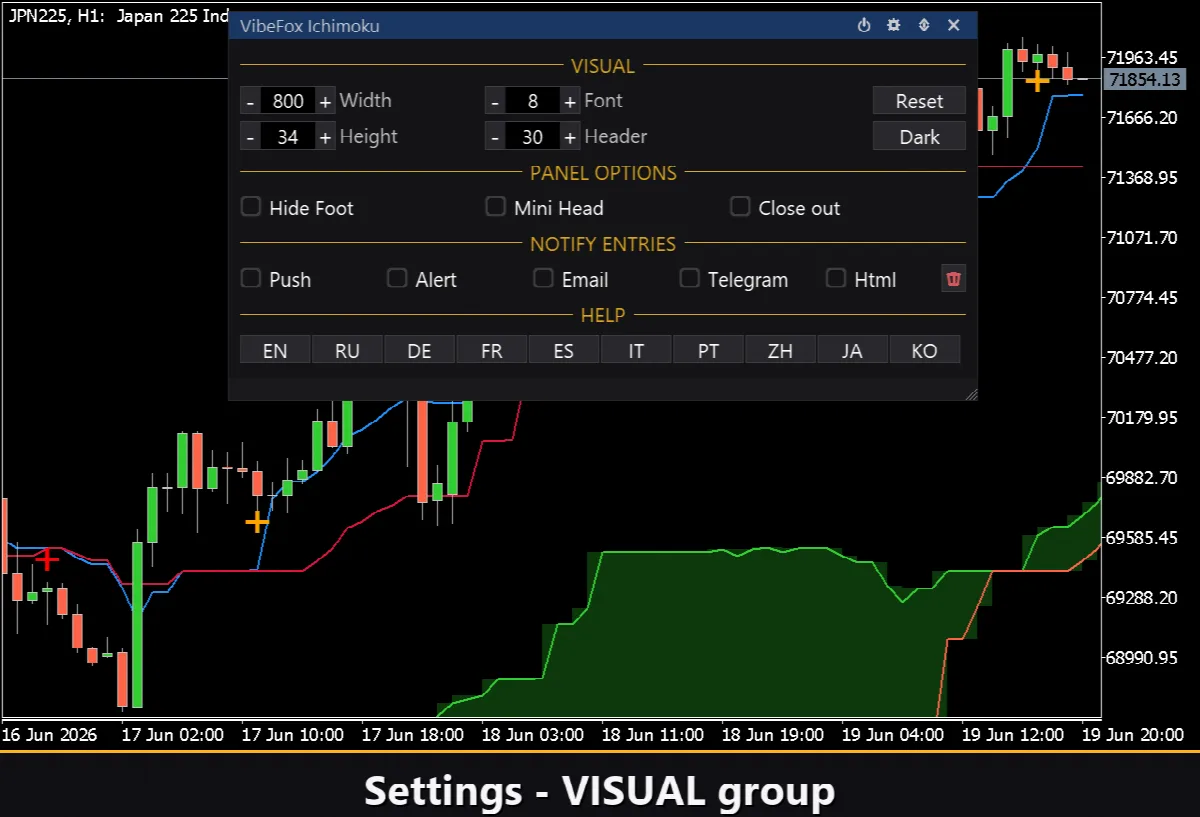The image size is (1200, 817).
Task: Click the orange plus marker near 71854.13
Action: 1038,79
